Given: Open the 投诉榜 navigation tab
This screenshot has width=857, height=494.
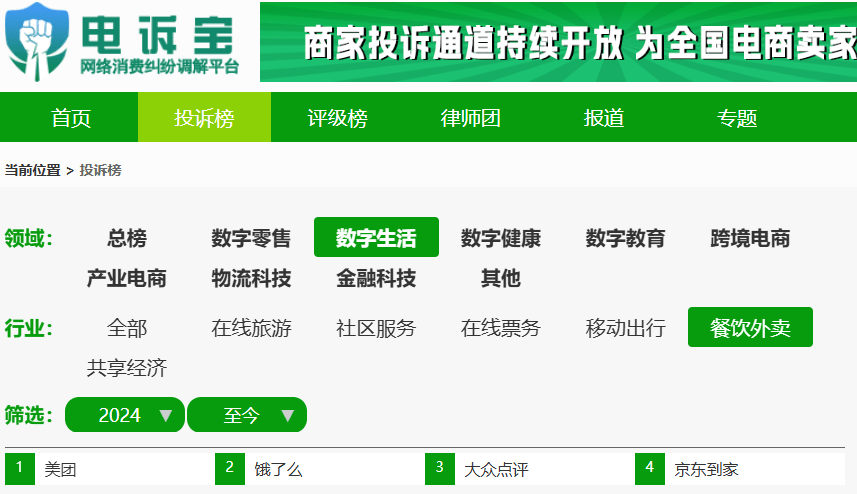Looking at the screenshot, I should (x=204, y=117).
